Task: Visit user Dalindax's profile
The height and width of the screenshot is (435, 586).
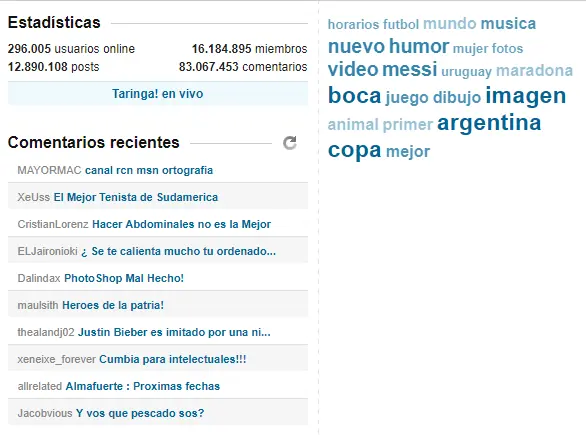Action: pos(39,278)
